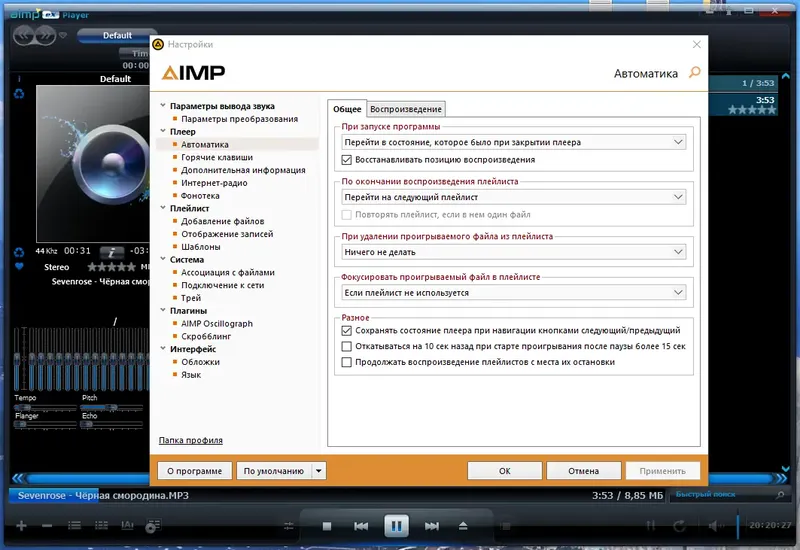Screen dimensions: 800x550
Task: Enable 'Откатываться на 10 сек назад'
Action: [x=346, y=346]
